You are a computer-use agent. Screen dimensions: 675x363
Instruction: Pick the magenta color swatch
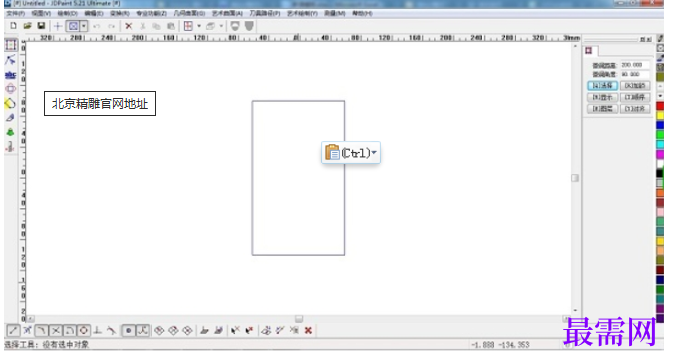660,154
